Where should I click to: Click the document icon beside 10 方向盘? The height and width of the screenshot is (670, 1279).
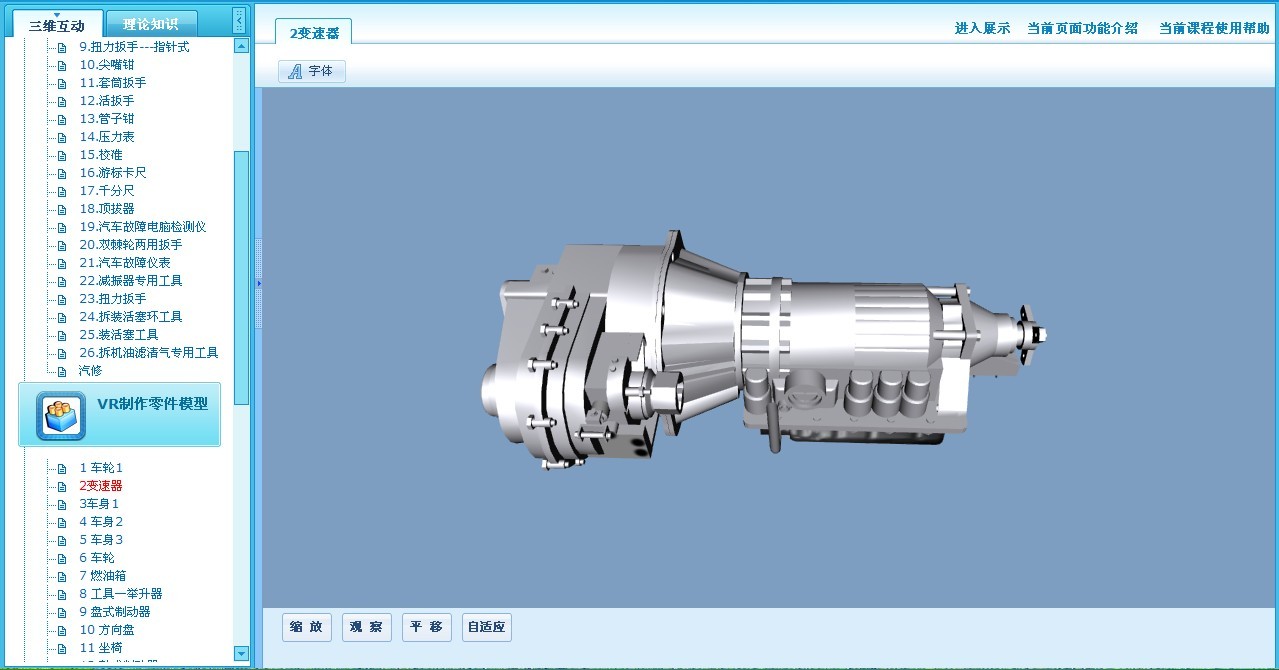click(x=61, y=630)
